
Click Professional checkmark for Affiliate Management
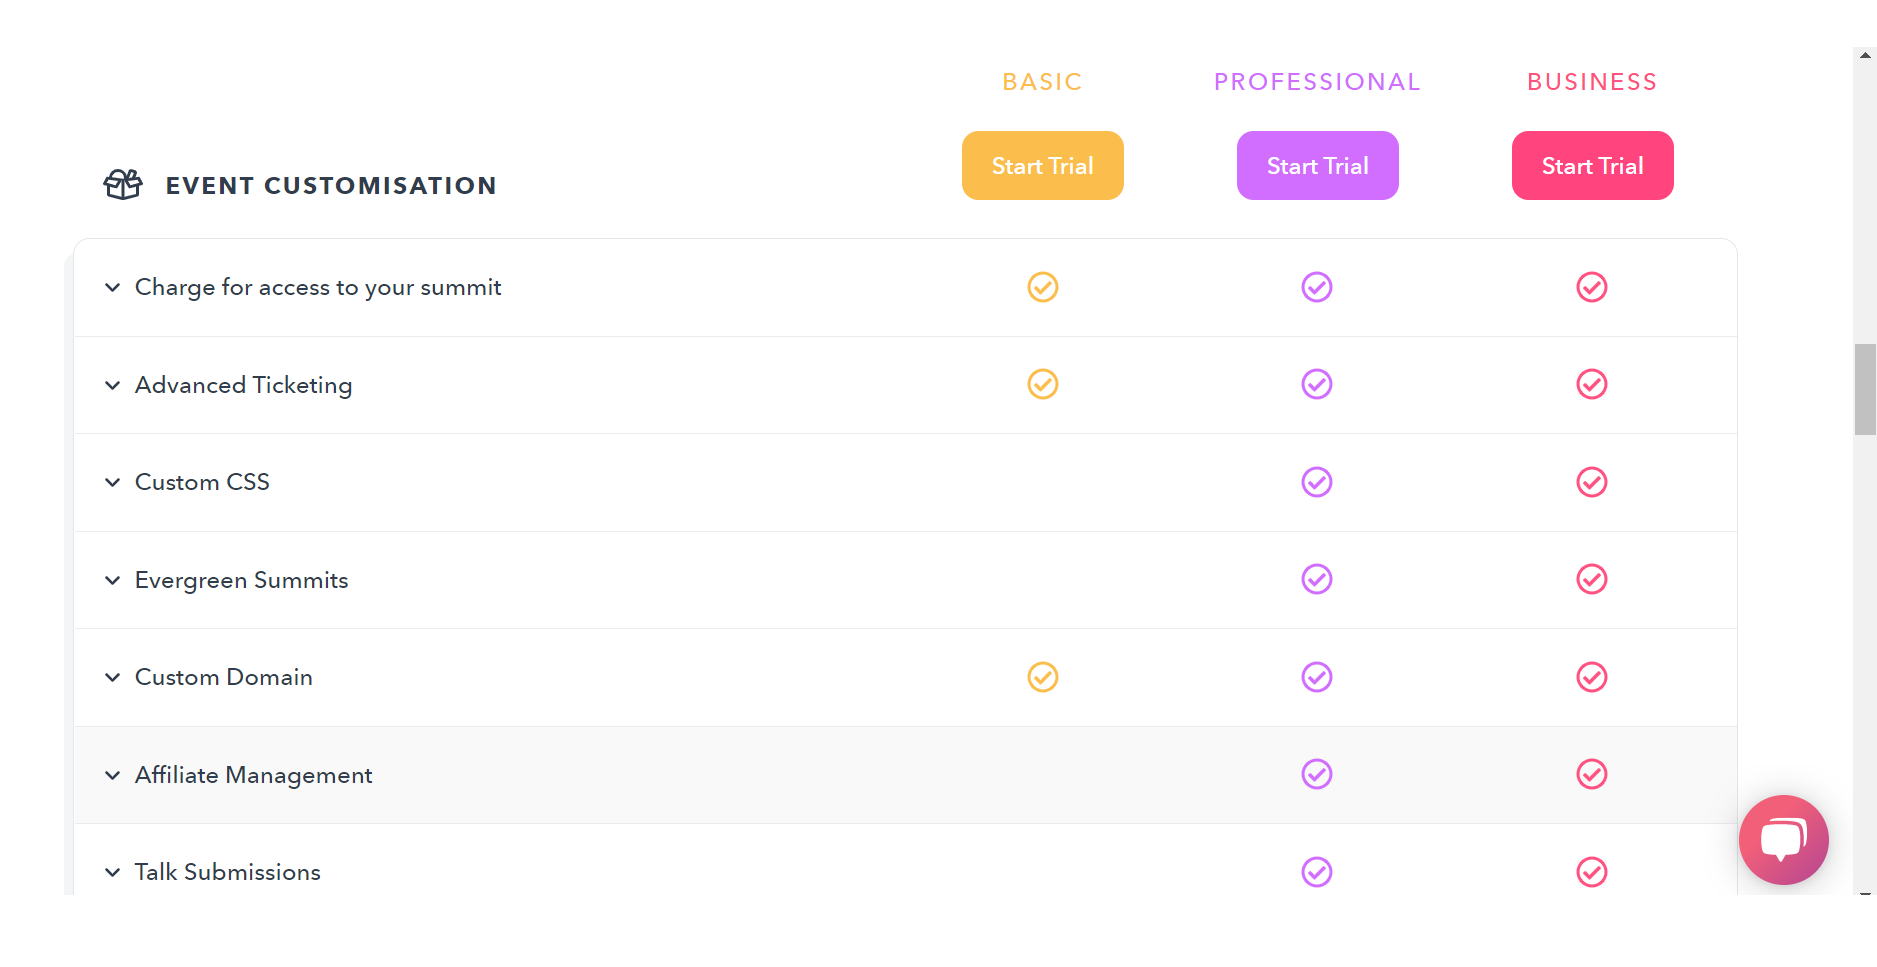click(x=1317, y=774)
